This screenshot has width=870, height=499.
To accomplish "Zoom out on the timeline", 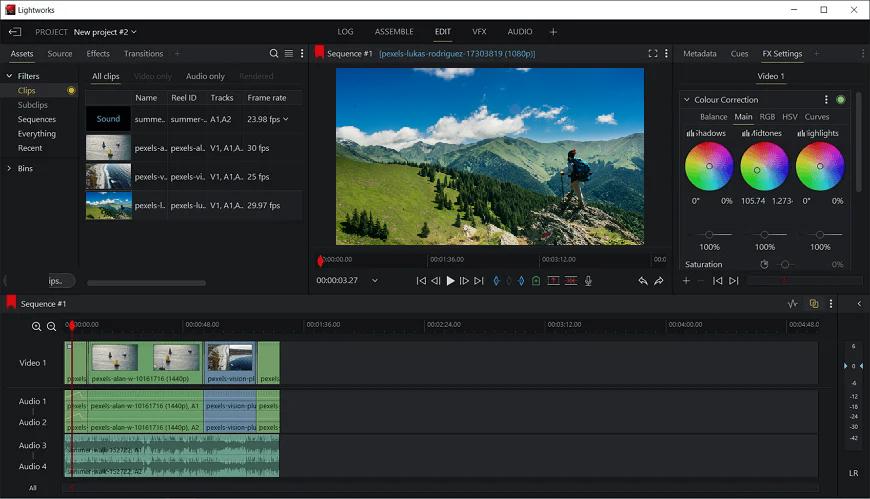I will 51,326.
